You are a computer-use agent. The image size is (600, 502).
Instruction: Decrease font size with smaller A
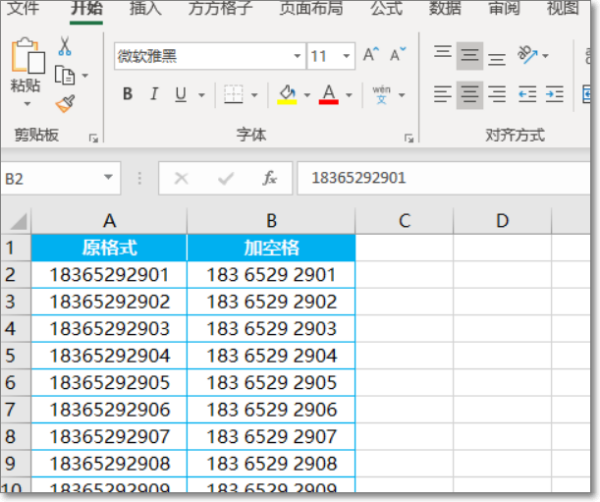coord(398,55)
